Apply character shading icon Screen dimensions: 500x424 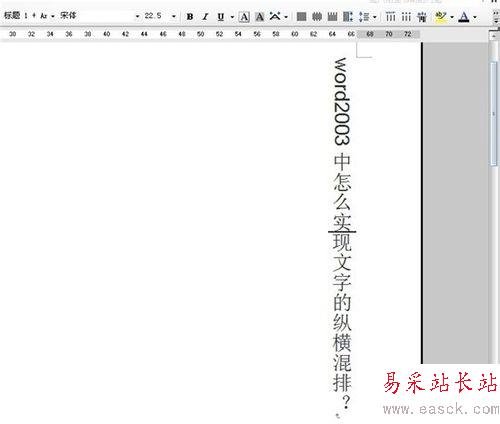point(260,16)
